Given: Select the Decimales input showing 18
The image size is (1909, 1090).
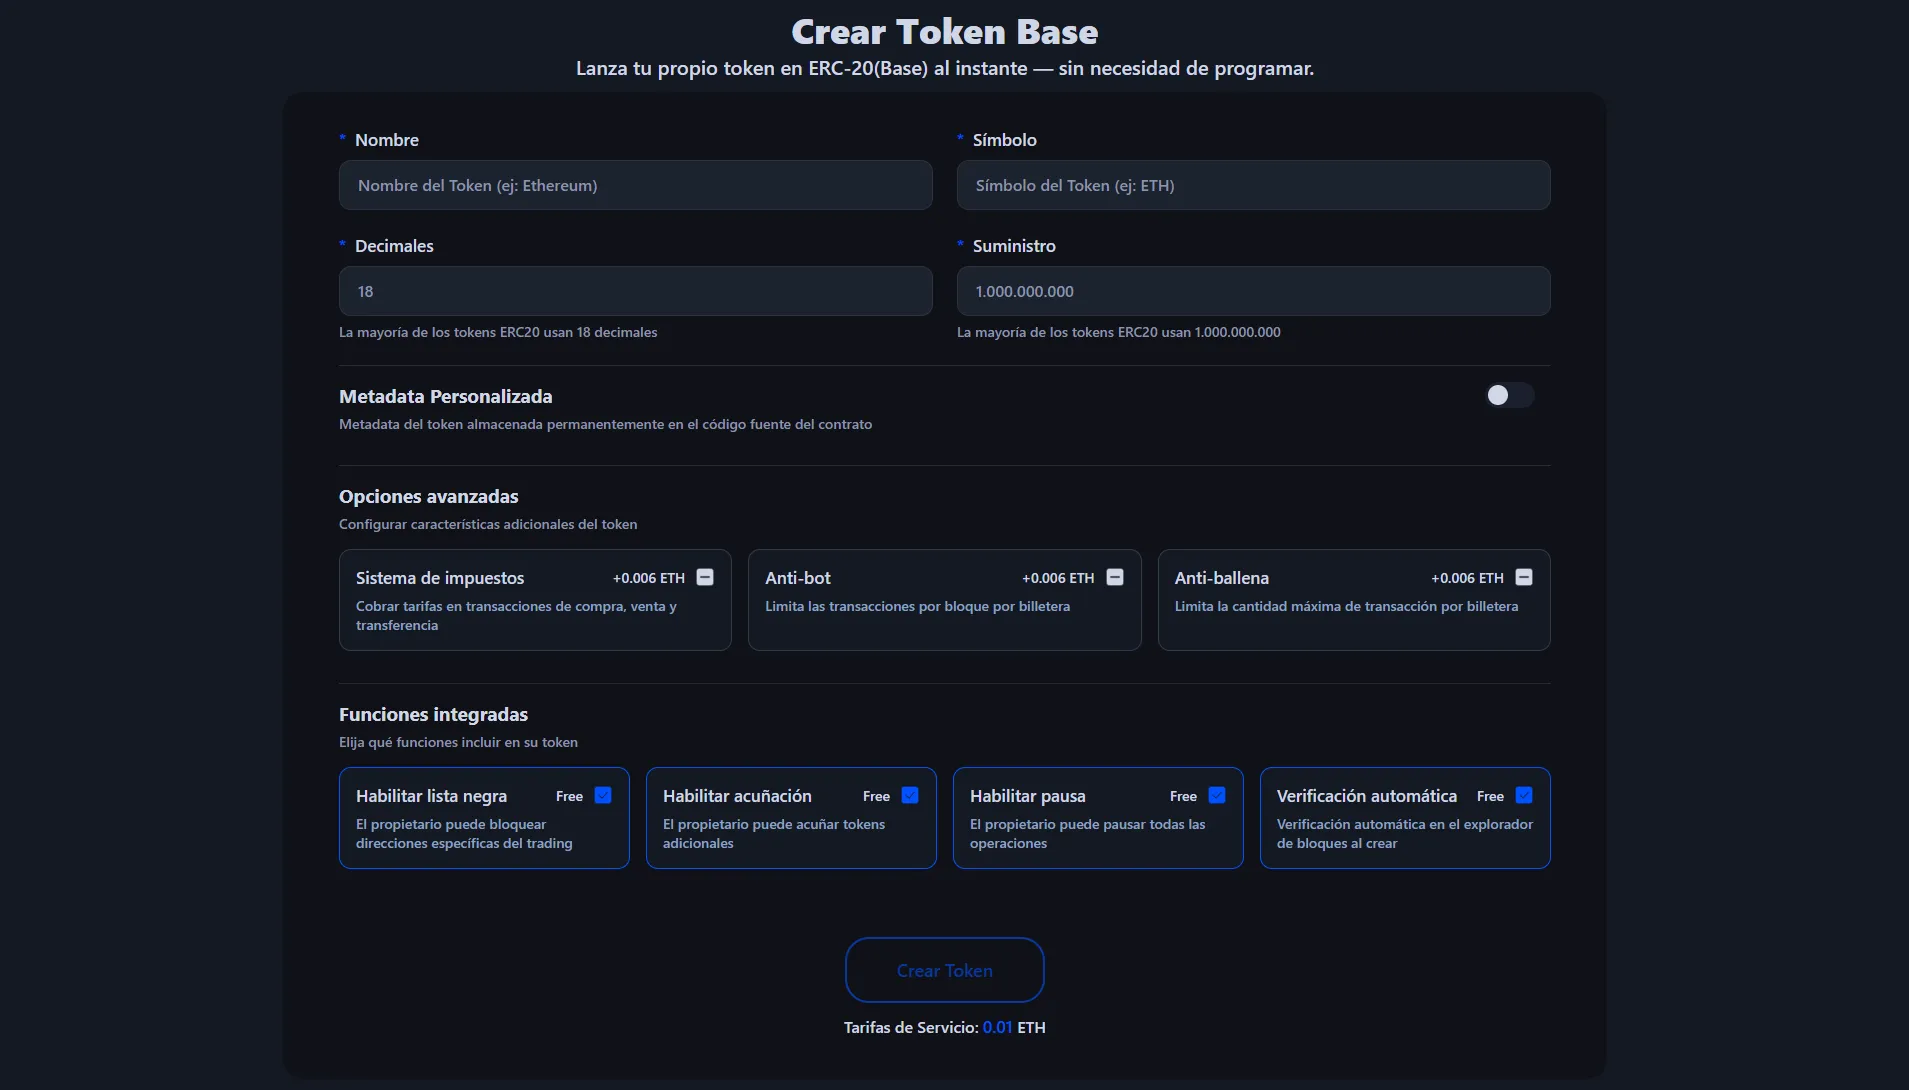Looking at the screenshot, I should click(635, 292).
